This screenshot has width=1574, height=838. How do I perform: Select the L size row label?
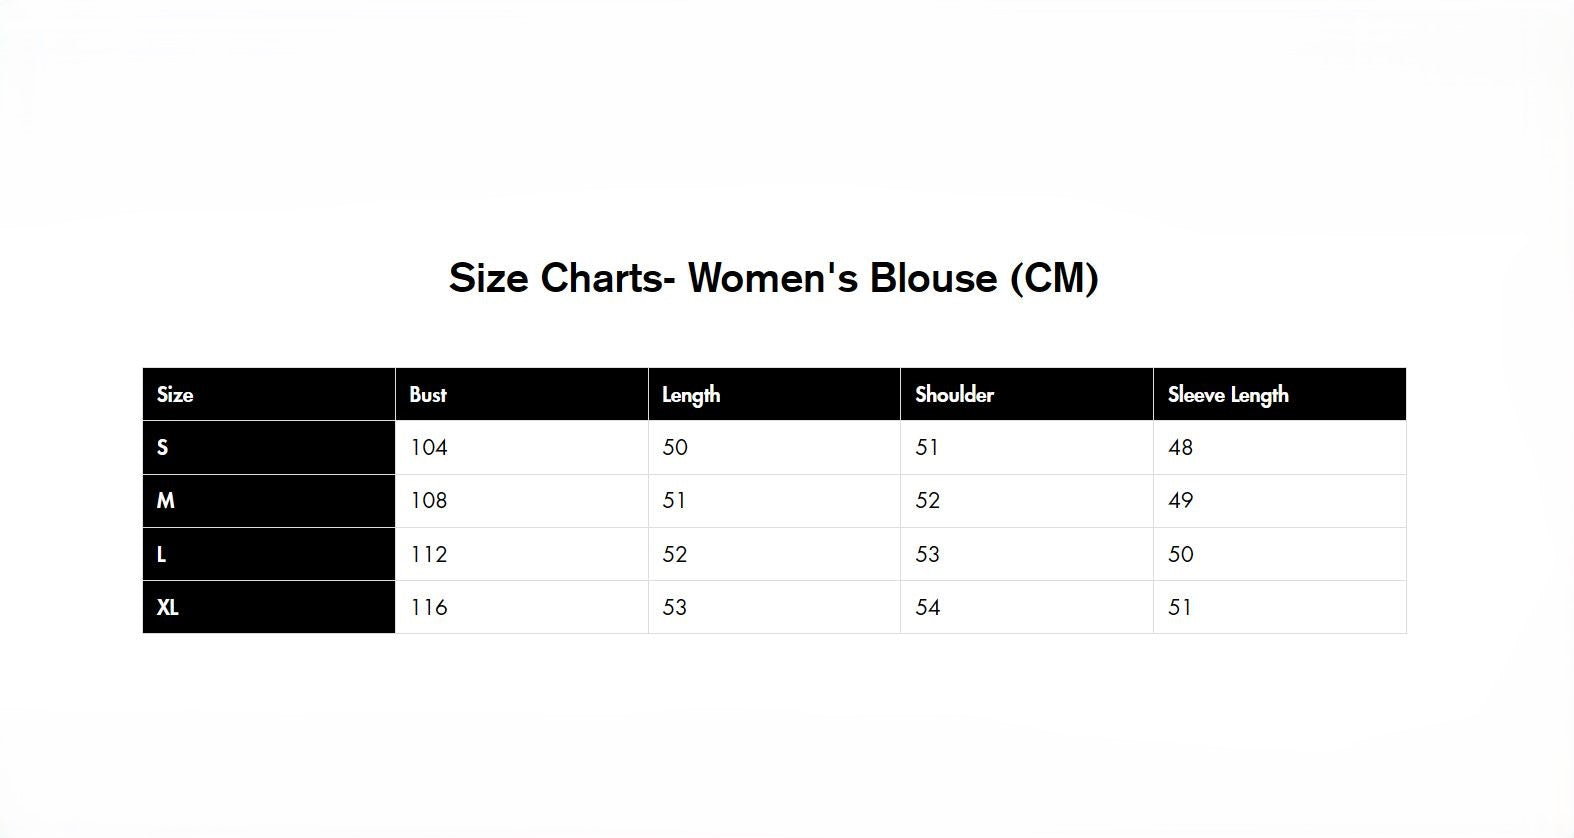point(161,554)
